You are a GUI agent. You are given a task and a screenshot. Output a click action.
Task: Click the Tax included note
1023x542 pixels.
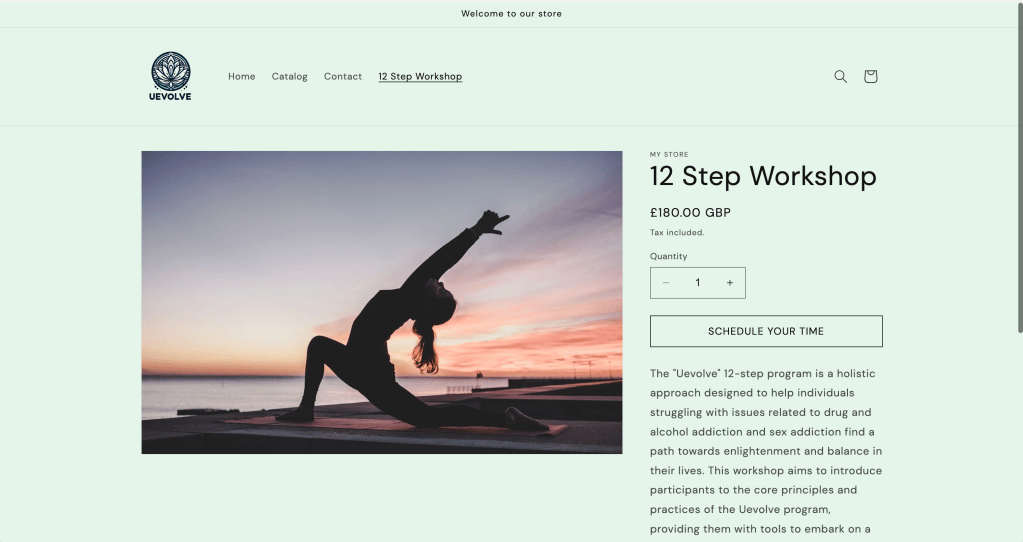[677, 232]
